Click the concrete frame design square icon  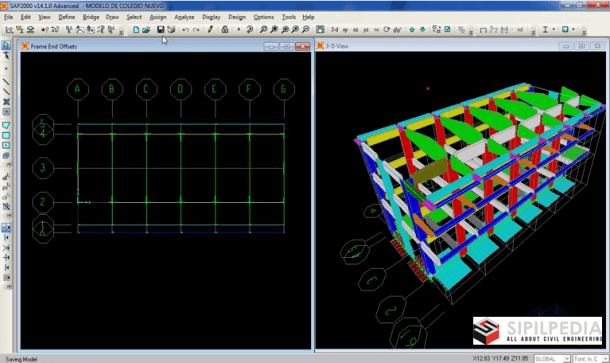tap(565, 30)
